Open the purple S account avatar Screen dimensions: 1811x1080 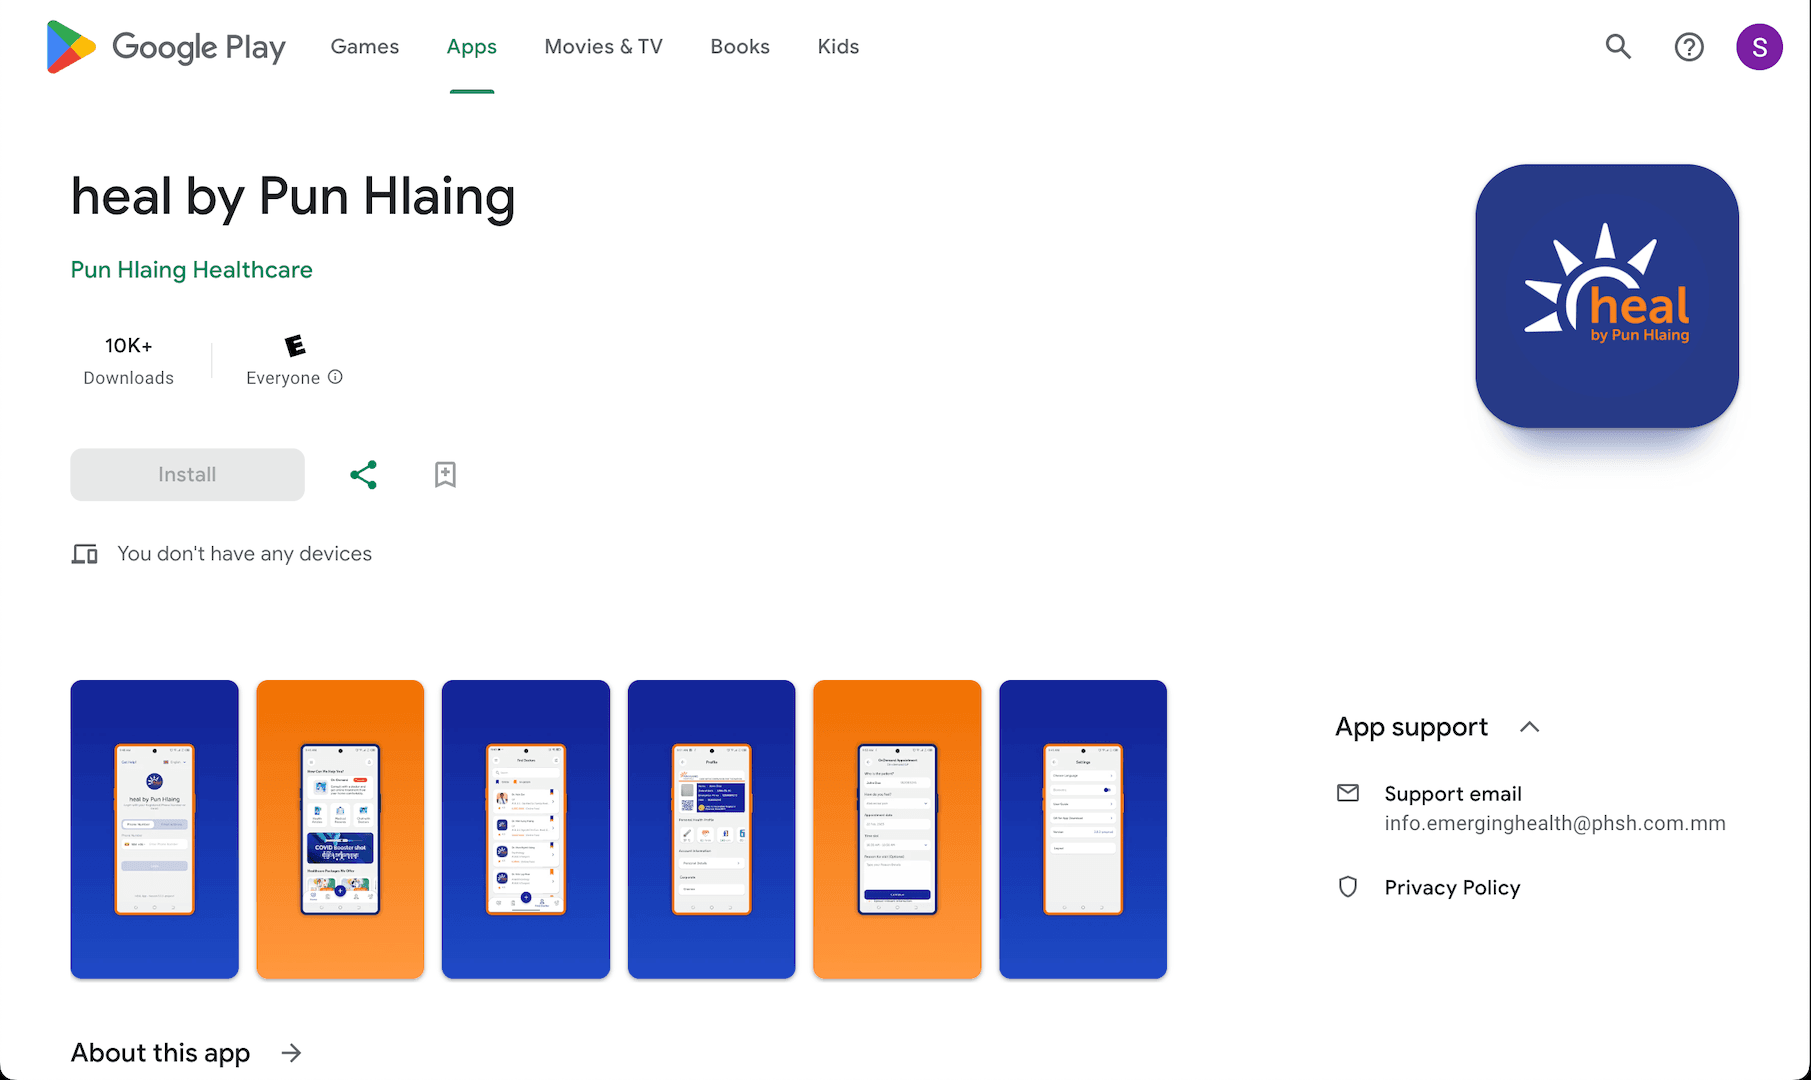coord(1759,47)
